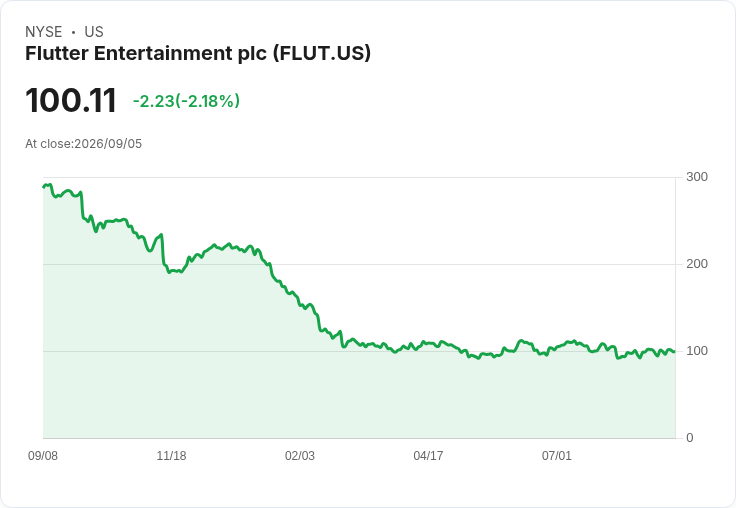Click the 100 price axis label
This screenshot has height=508, width=736.
697,351
